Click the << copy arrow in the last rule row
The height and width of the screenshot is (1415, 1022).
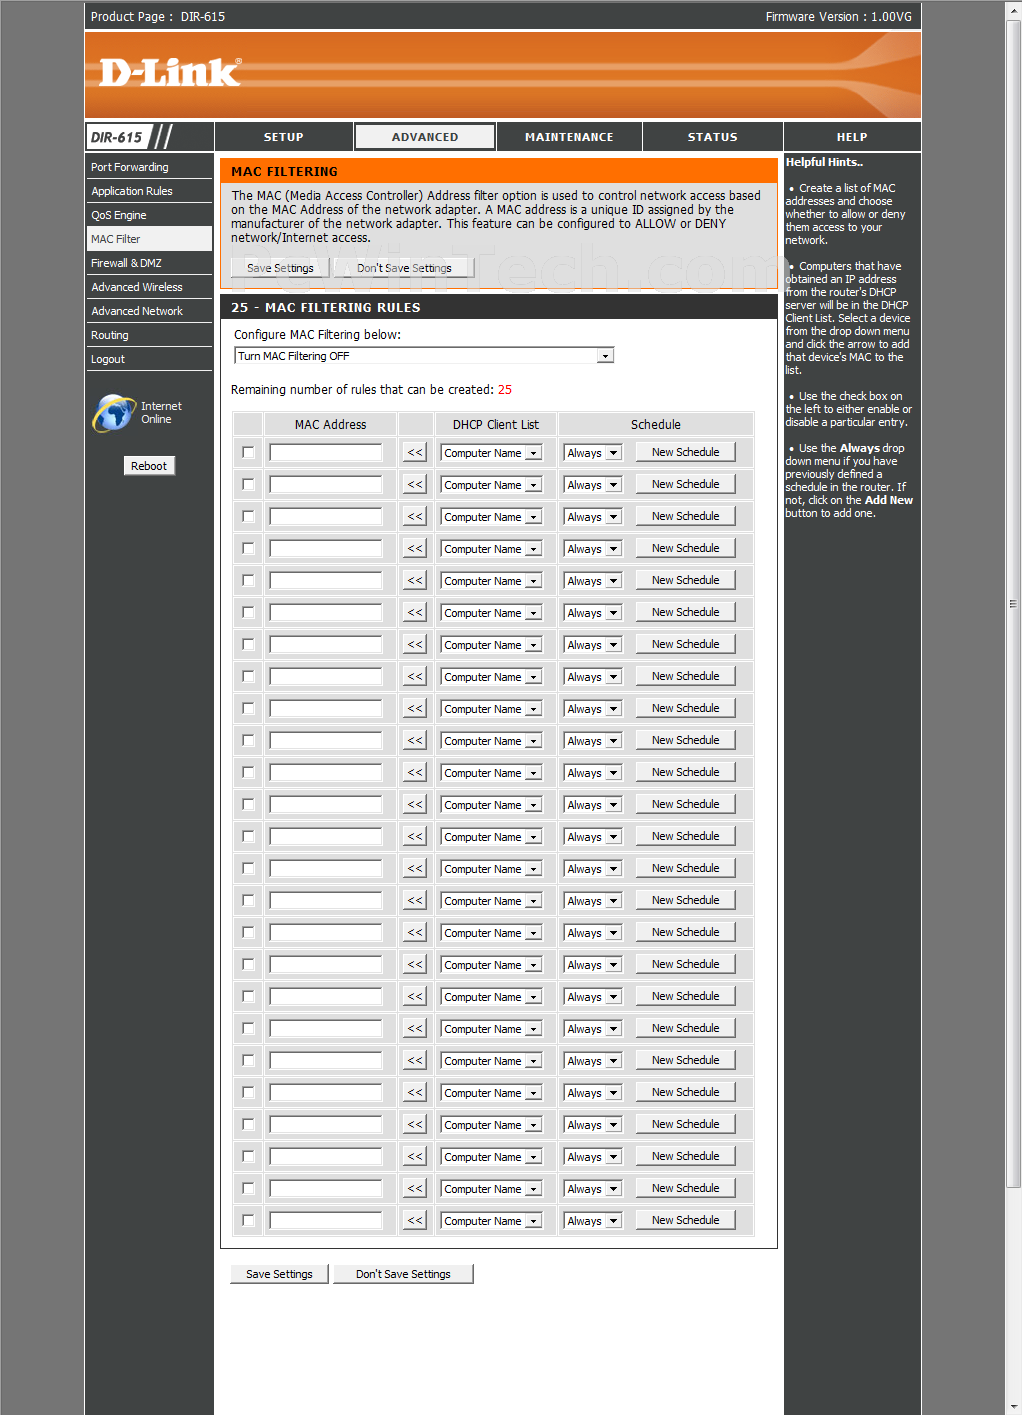coord(415,1221)
